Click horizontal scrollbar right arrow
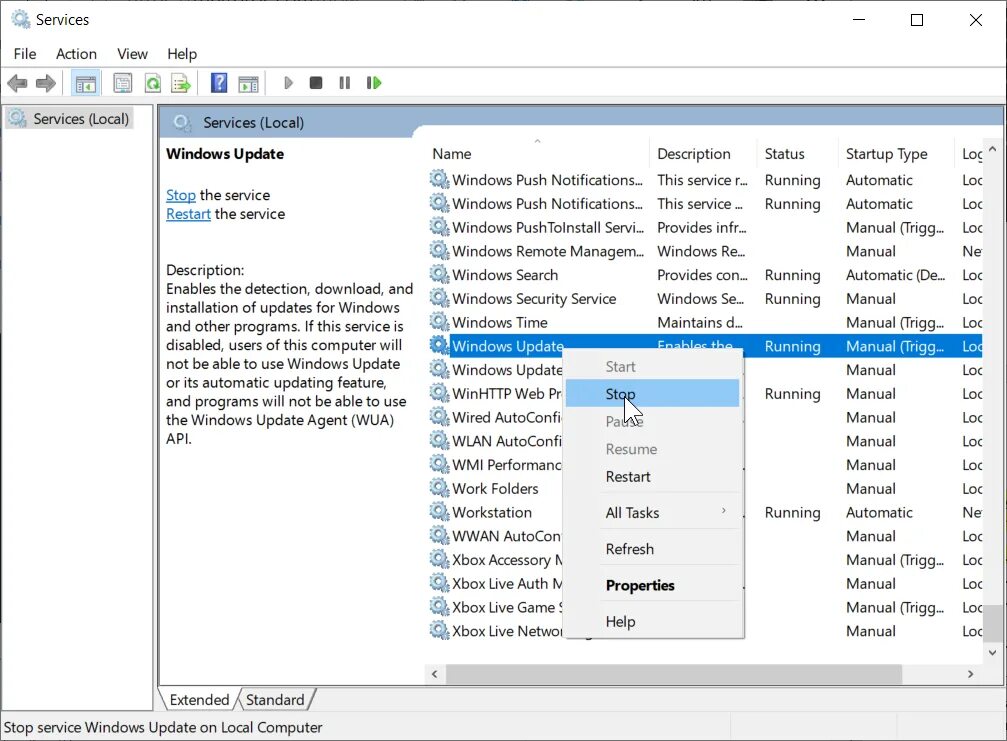Viewport: 1007px width, 741px height. click(x=970, y=674)
